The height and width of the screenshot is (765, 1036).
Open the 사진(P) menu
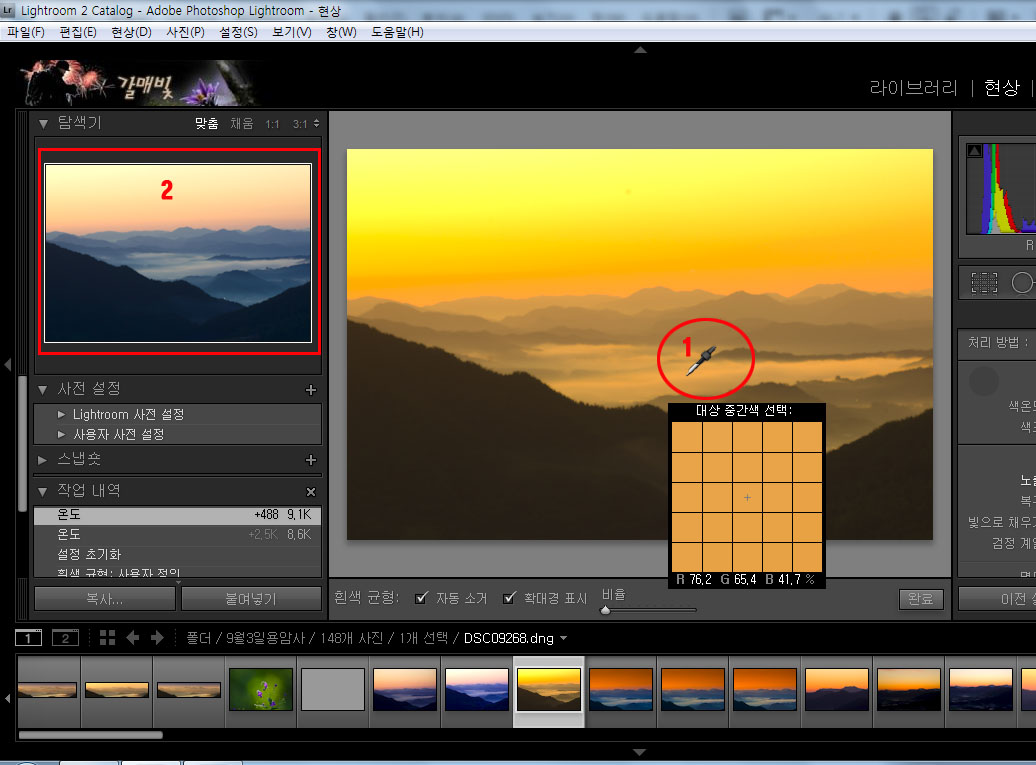185,32
